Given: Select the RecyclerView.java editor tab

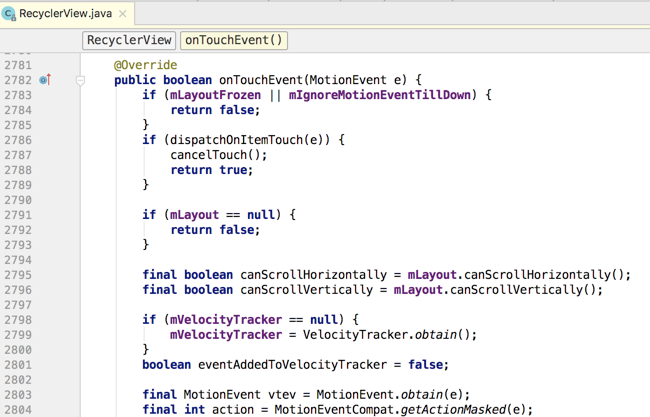Looking at the screenshot, I should click(x=66, y=14).
